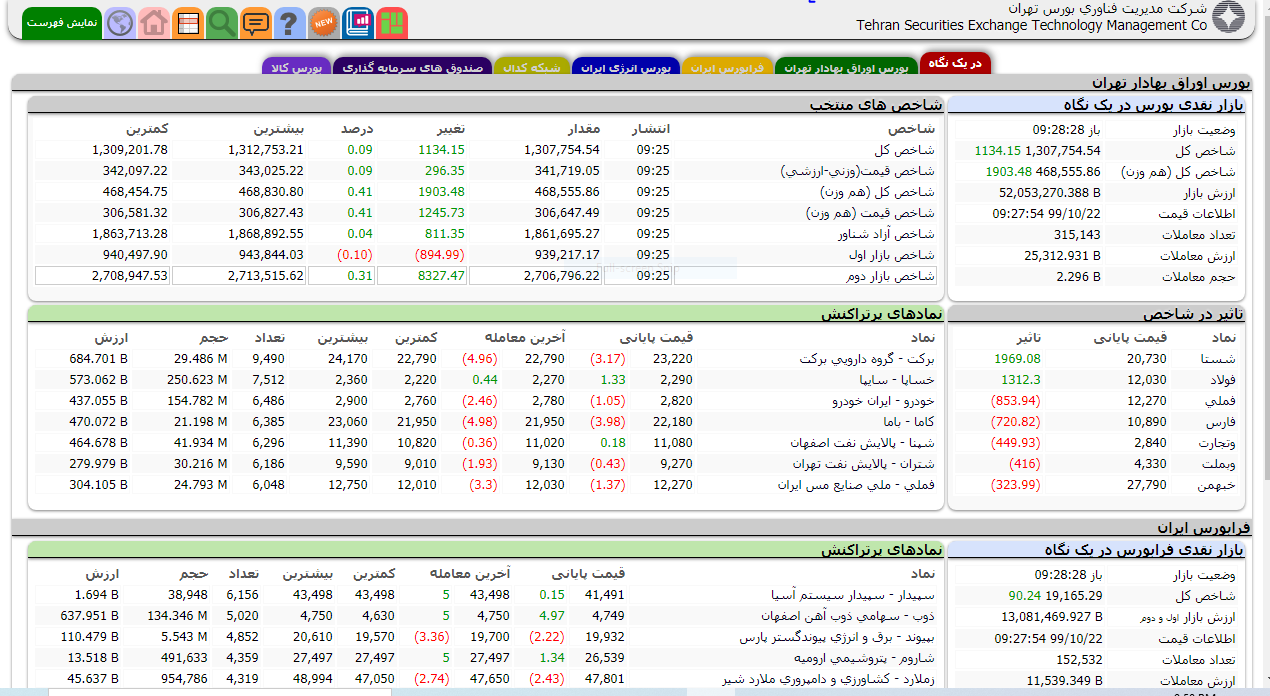Viewport: 1270px width, 696px height.
Task: Open شاخص قیمت(وزنی-ارزشی) index row
Action: [x=857, y=171]
